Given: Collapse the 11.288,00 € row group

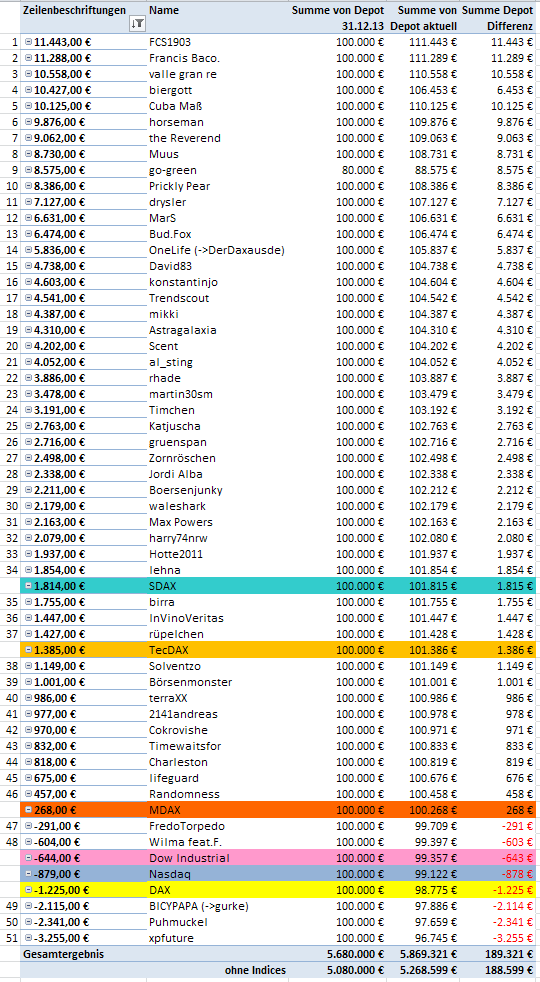Looking at the screenshot, I should (x=29, y=58).
